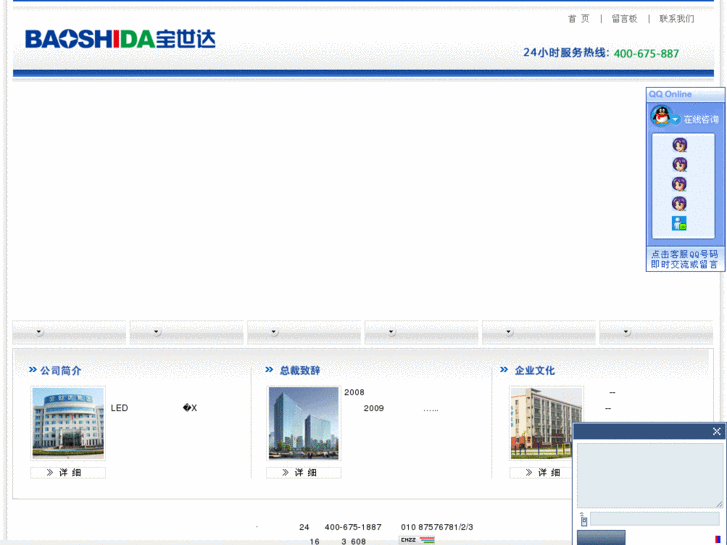This screenshot has width=727, height=545.
Task: Open the third navigation bar dropdown arrow
Action: [x=274, y=332]
